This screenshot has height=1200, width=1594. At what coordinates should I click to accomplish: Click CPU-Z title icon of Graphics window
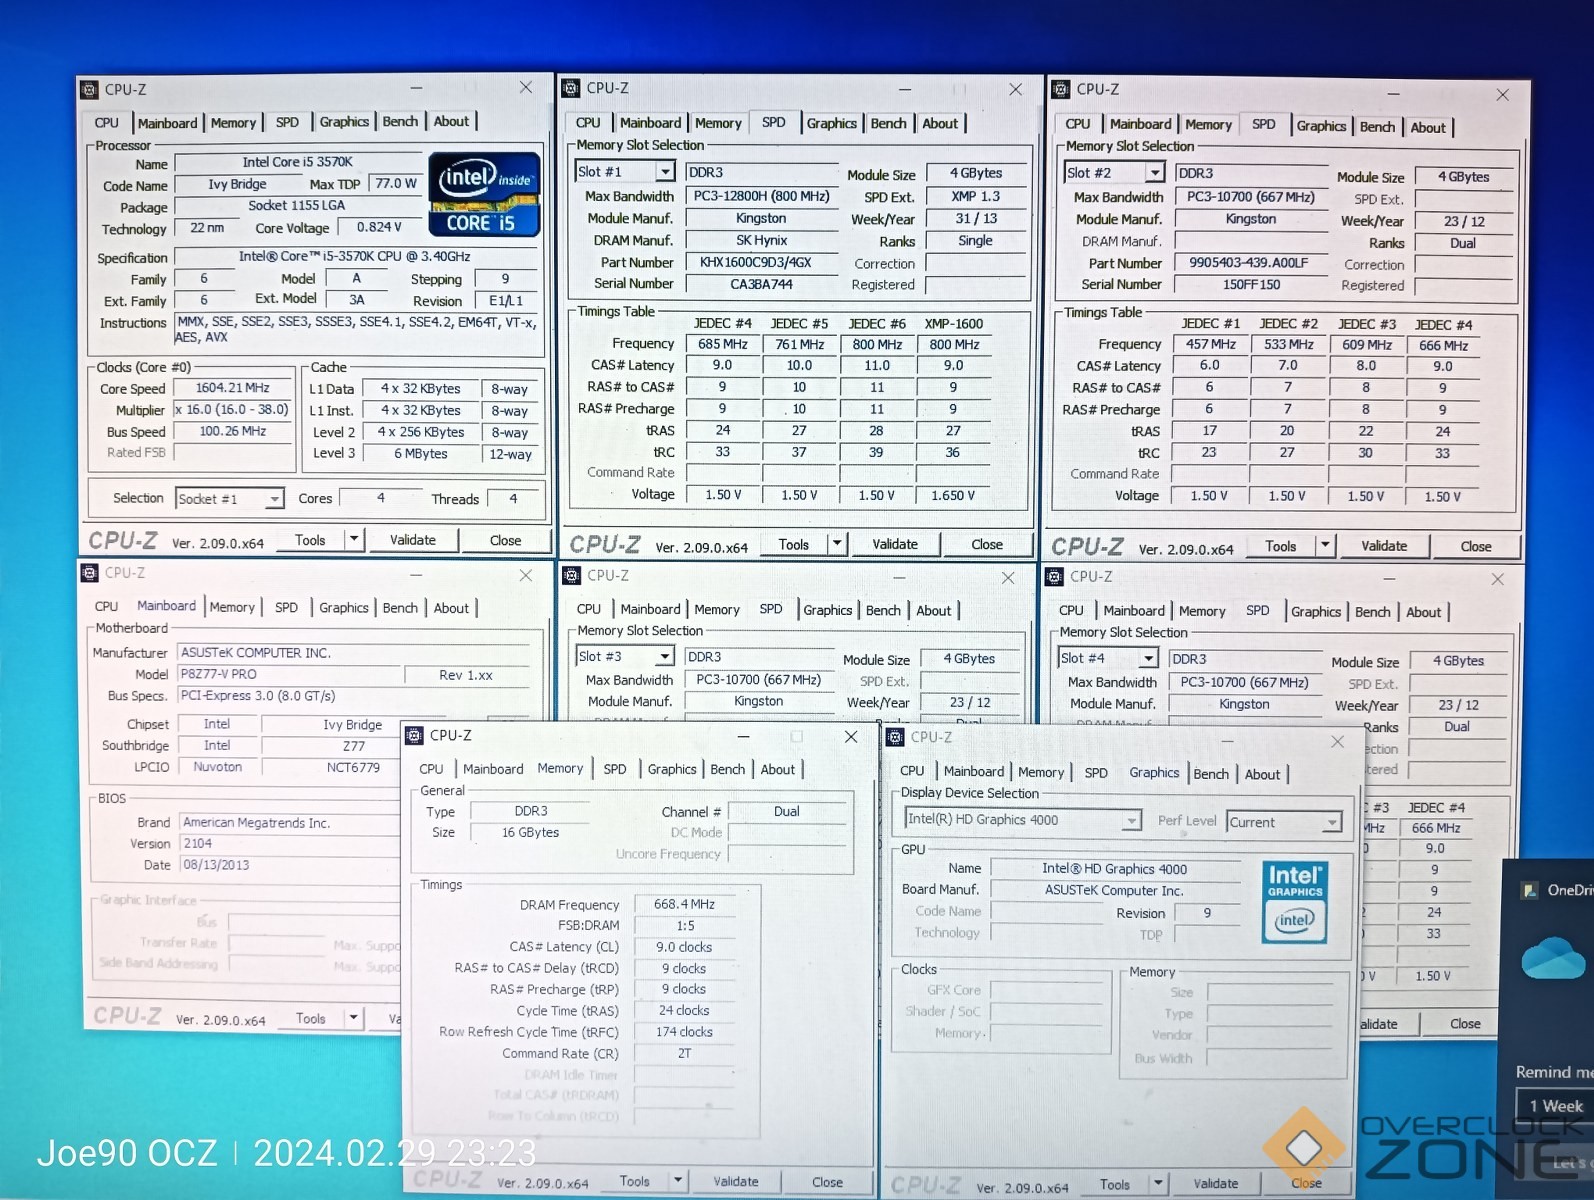pyautogui.click(x=895, y=737)
